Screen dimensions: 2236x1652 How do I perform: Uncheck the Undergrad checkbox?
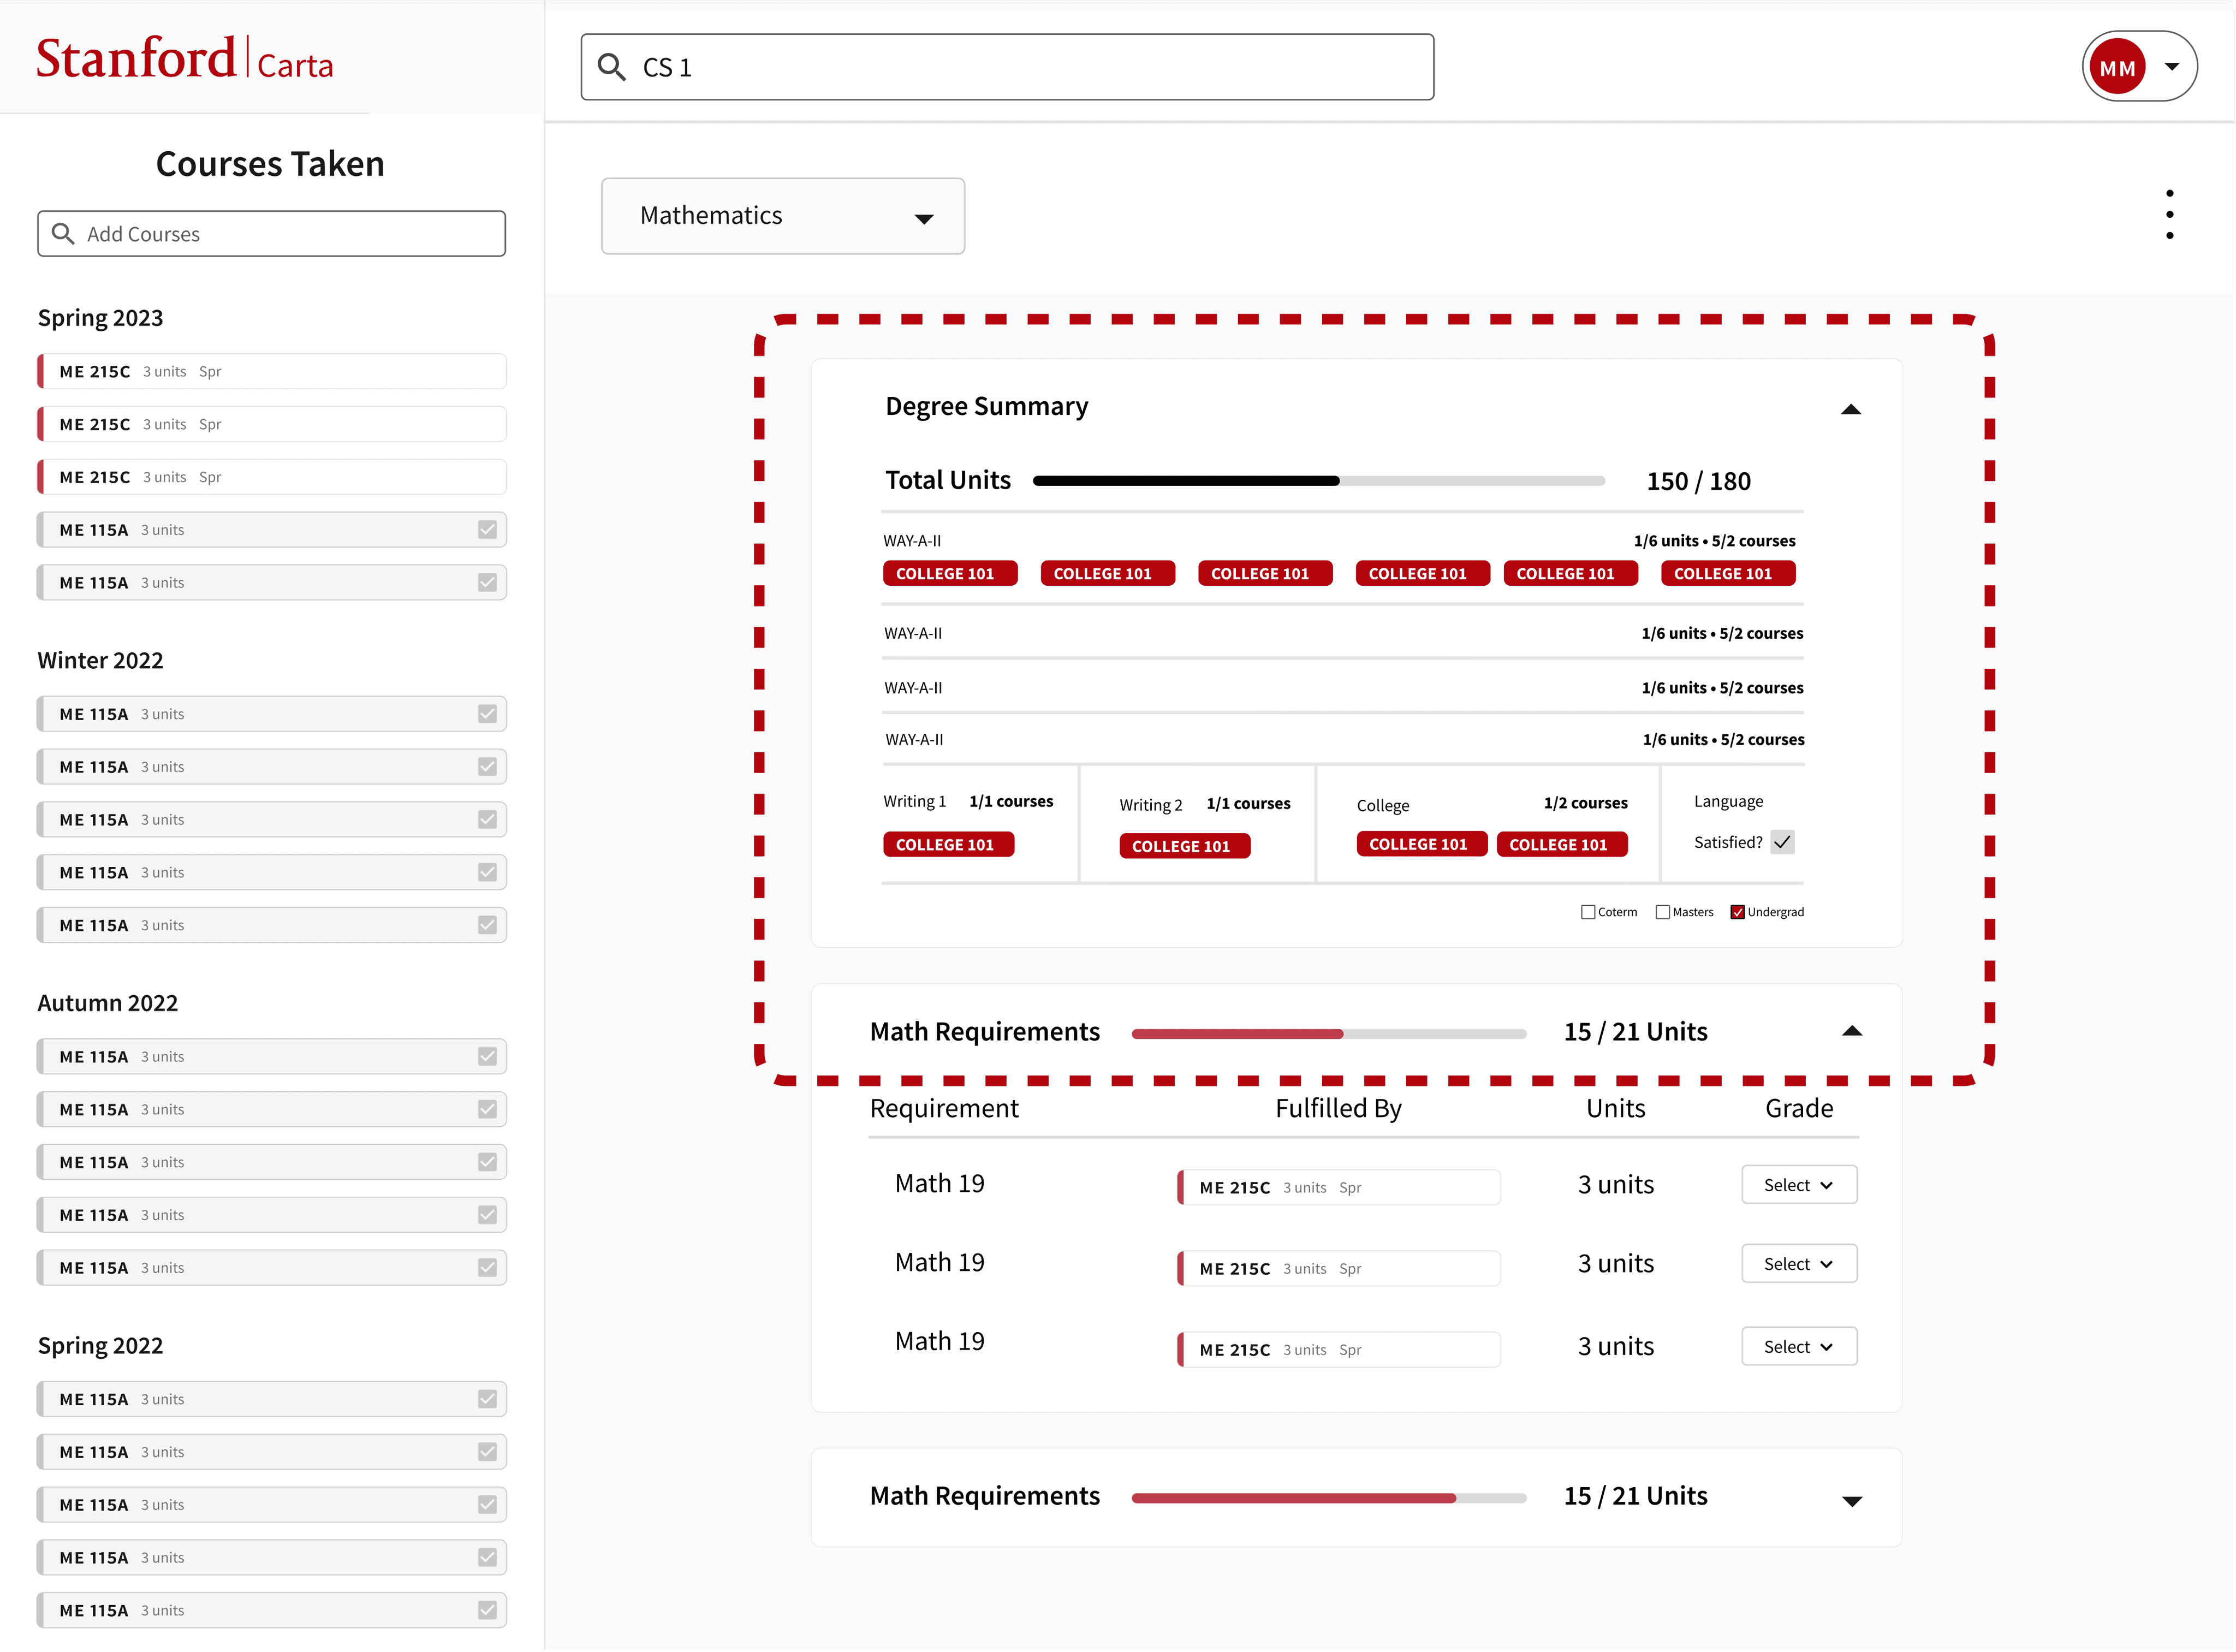click(x=1738, y=912)
